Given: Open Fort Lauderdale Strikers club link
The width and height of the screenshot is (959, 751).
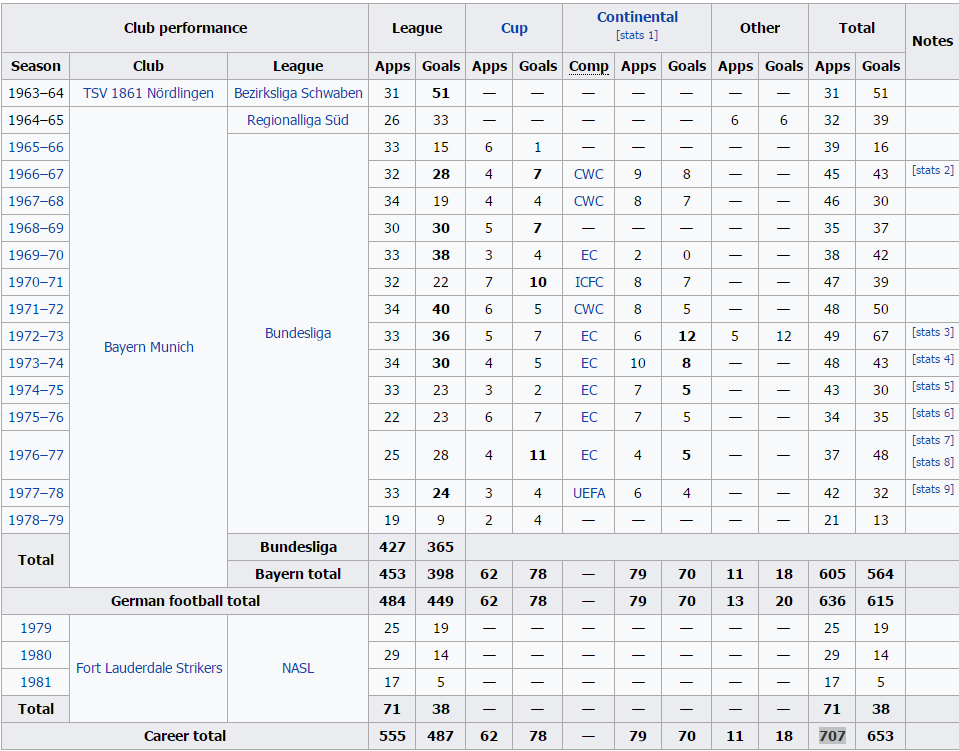Looking at the screenshot, I should [x=149, y=668].
